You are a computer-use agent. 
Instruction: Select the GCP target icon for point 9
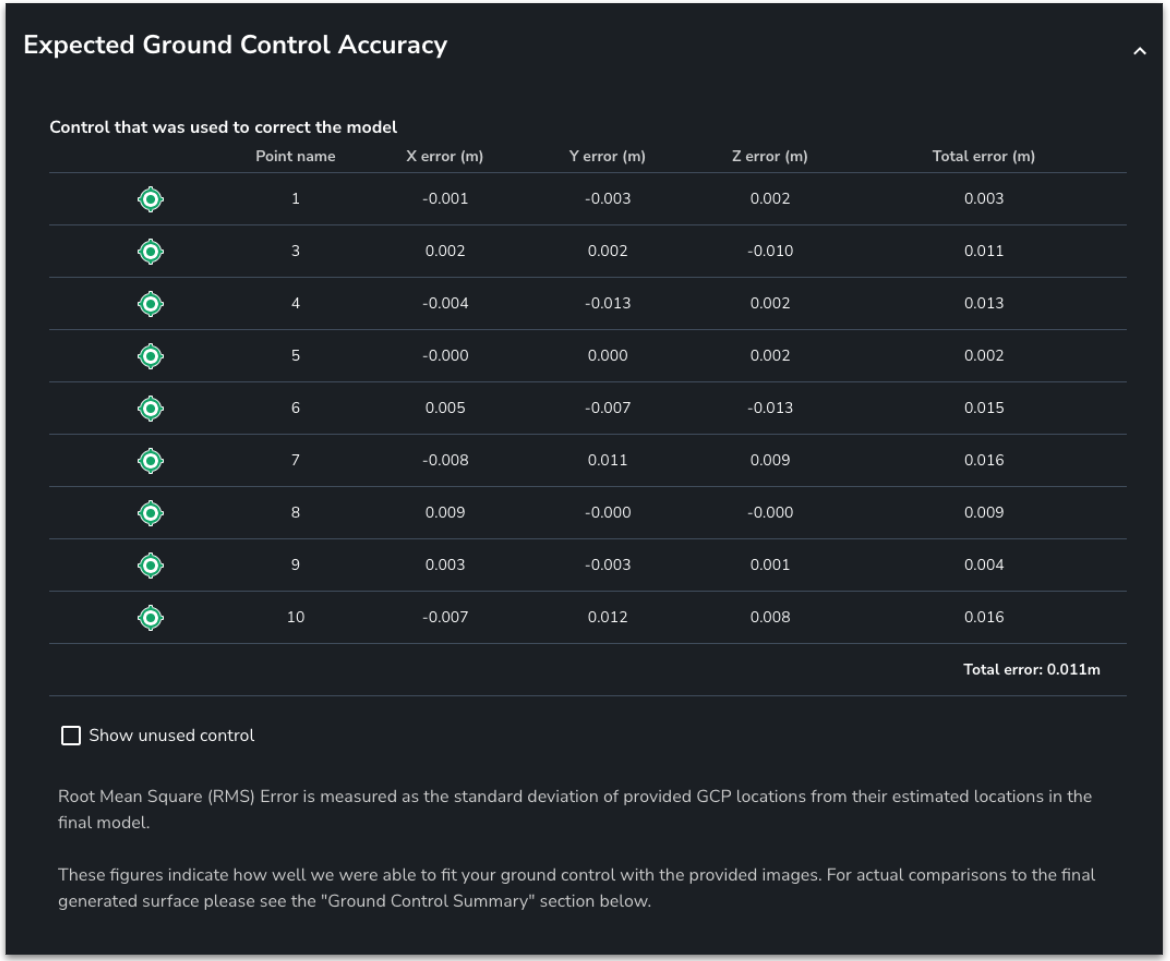(150, 565)
